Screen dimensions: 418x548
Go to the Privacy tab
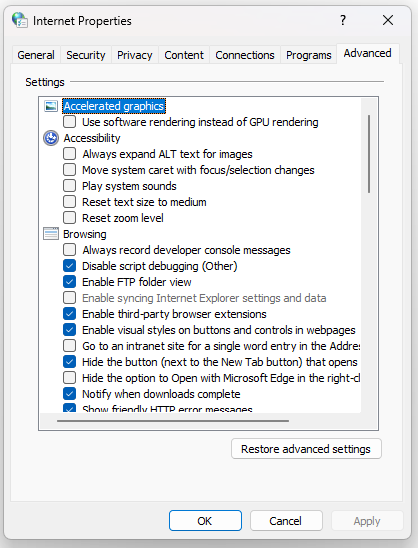(x=135, y=55)
